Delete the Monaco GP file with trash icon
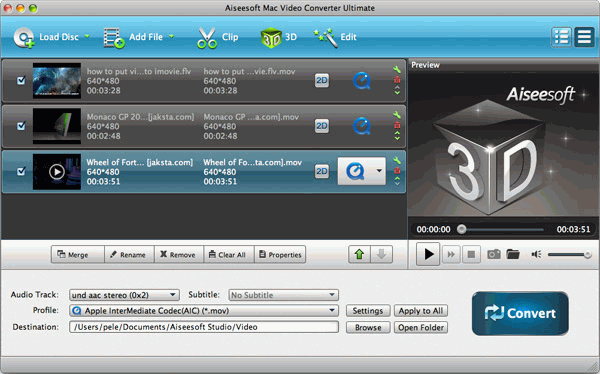This screenshot has height=374, width=600. [x=397, y=125]
